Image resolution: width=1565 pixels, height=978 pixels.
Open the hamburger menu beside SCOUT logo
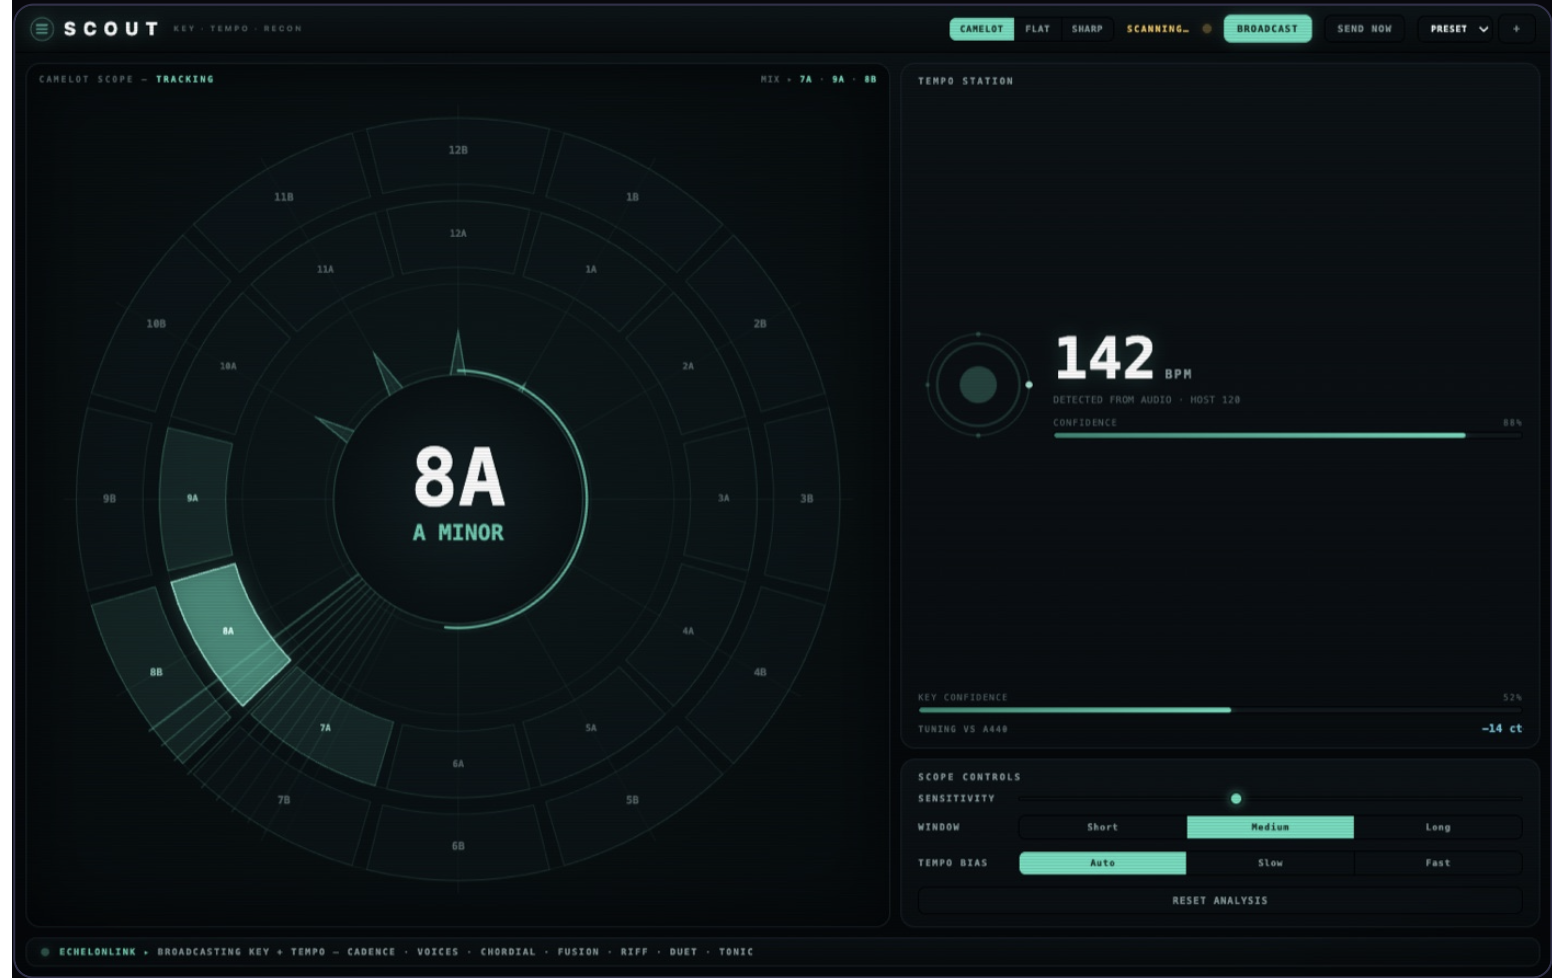click(41, 29)
